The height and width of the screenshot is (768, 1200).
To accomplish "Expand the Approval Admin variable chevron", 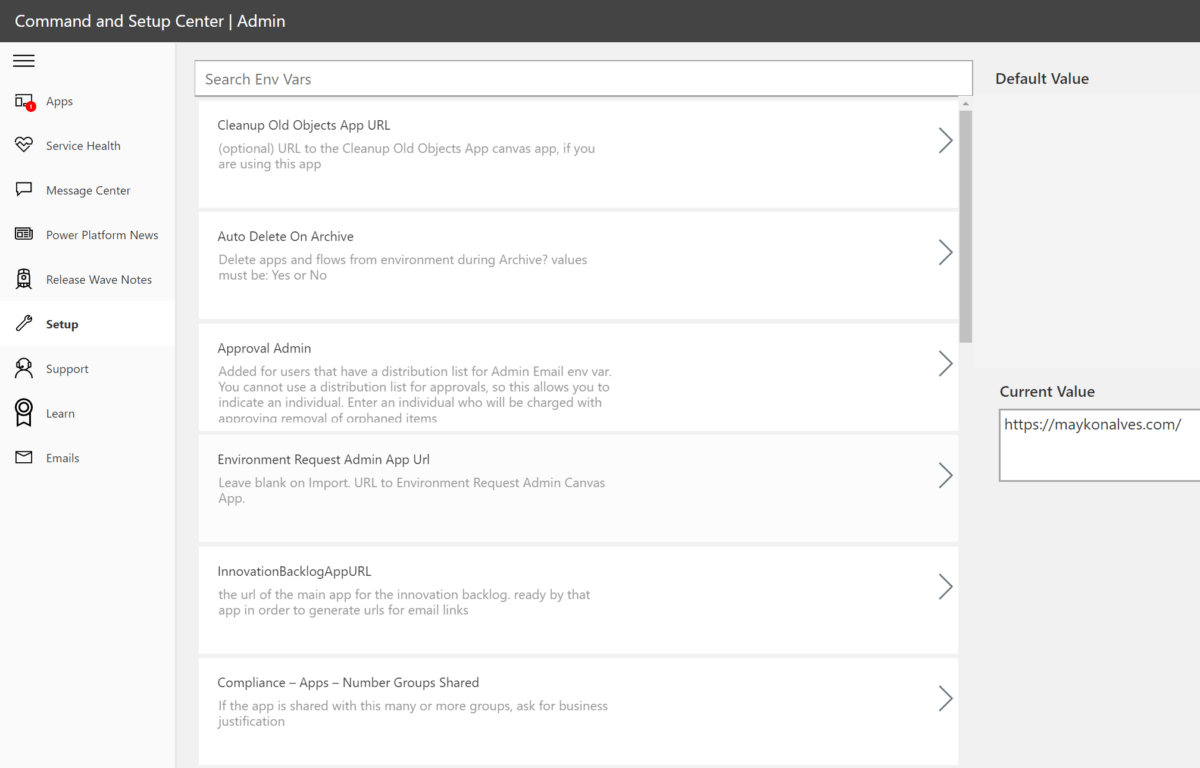I will (x=945, y=363).
